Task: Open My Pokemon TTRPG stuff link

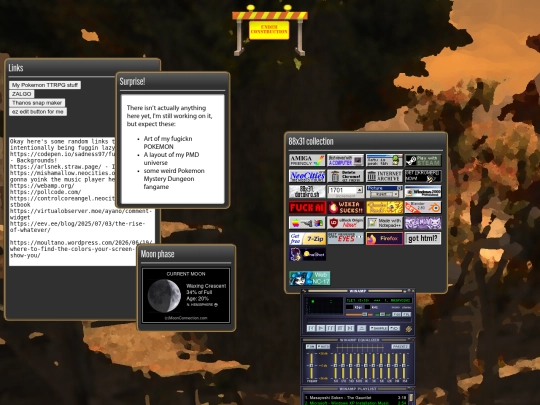Action: pos(45,85)
